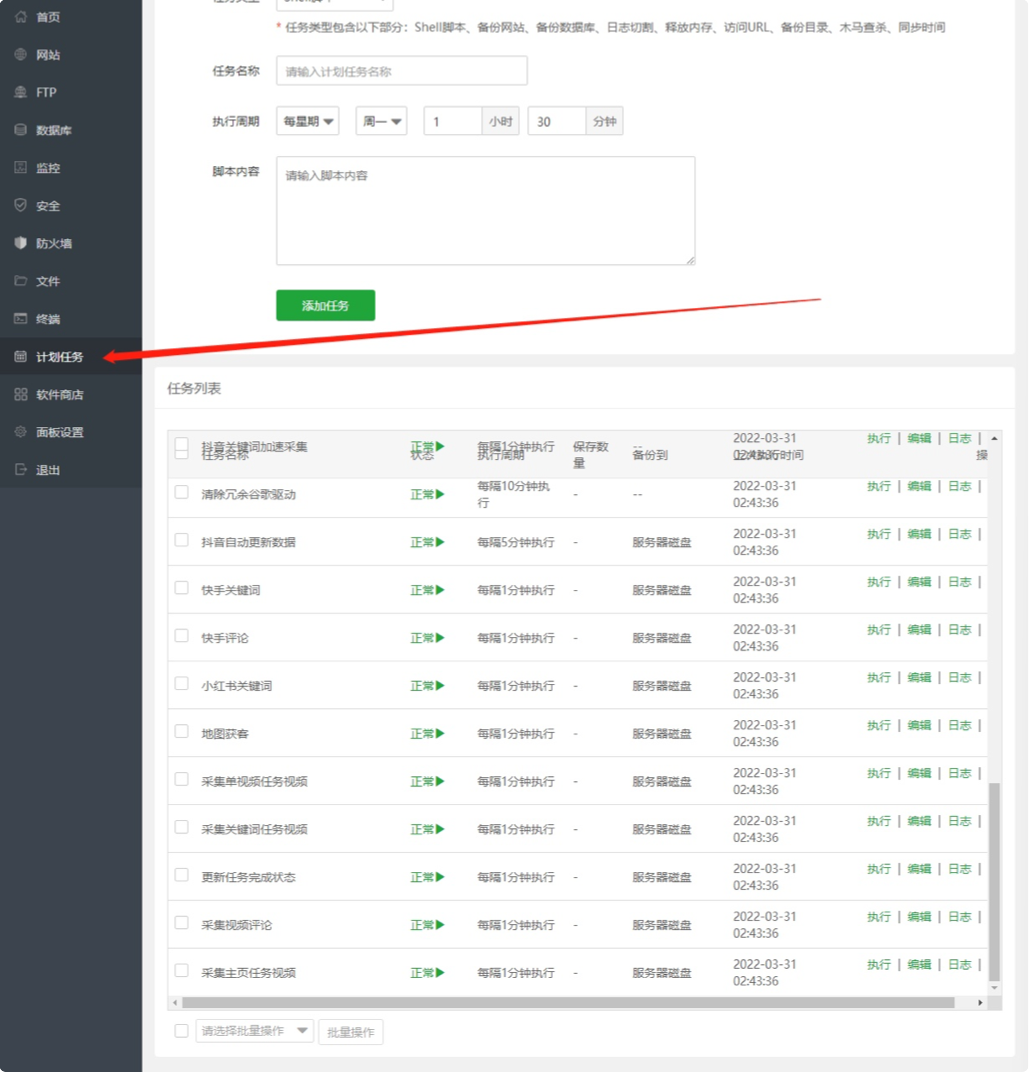Screen dimensions: 1030x1074
Task: Open the 周一 weekday dropdown
Action: click(x=381, y=121)
